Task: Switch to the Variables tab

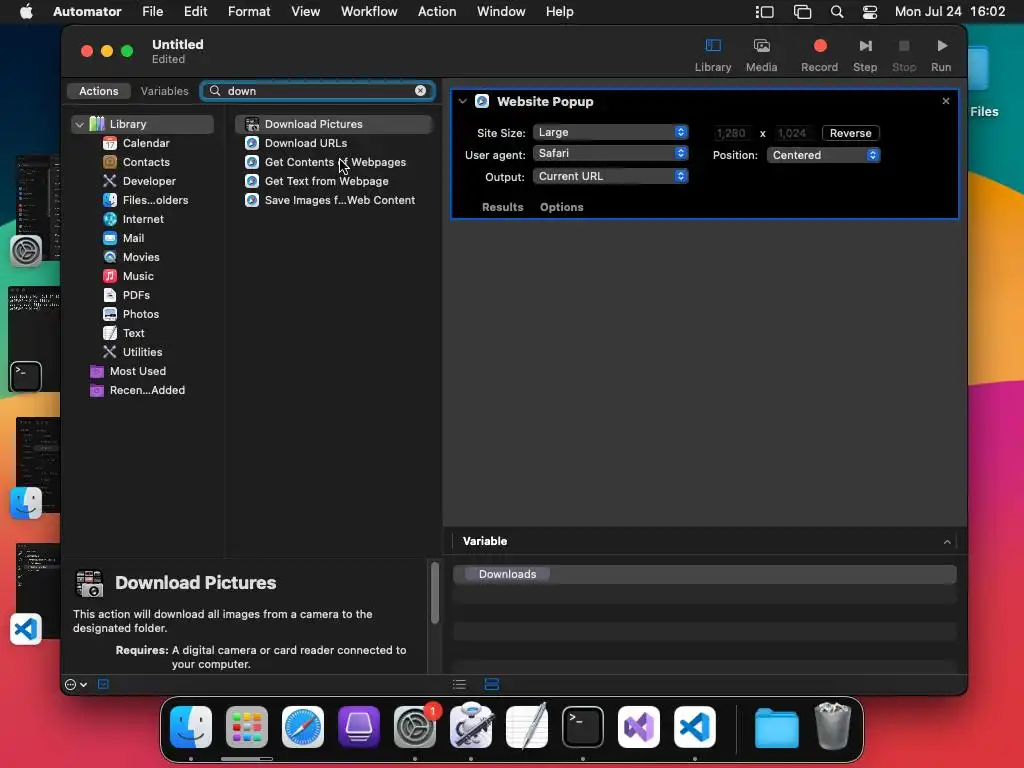Action: pos(165,91)
